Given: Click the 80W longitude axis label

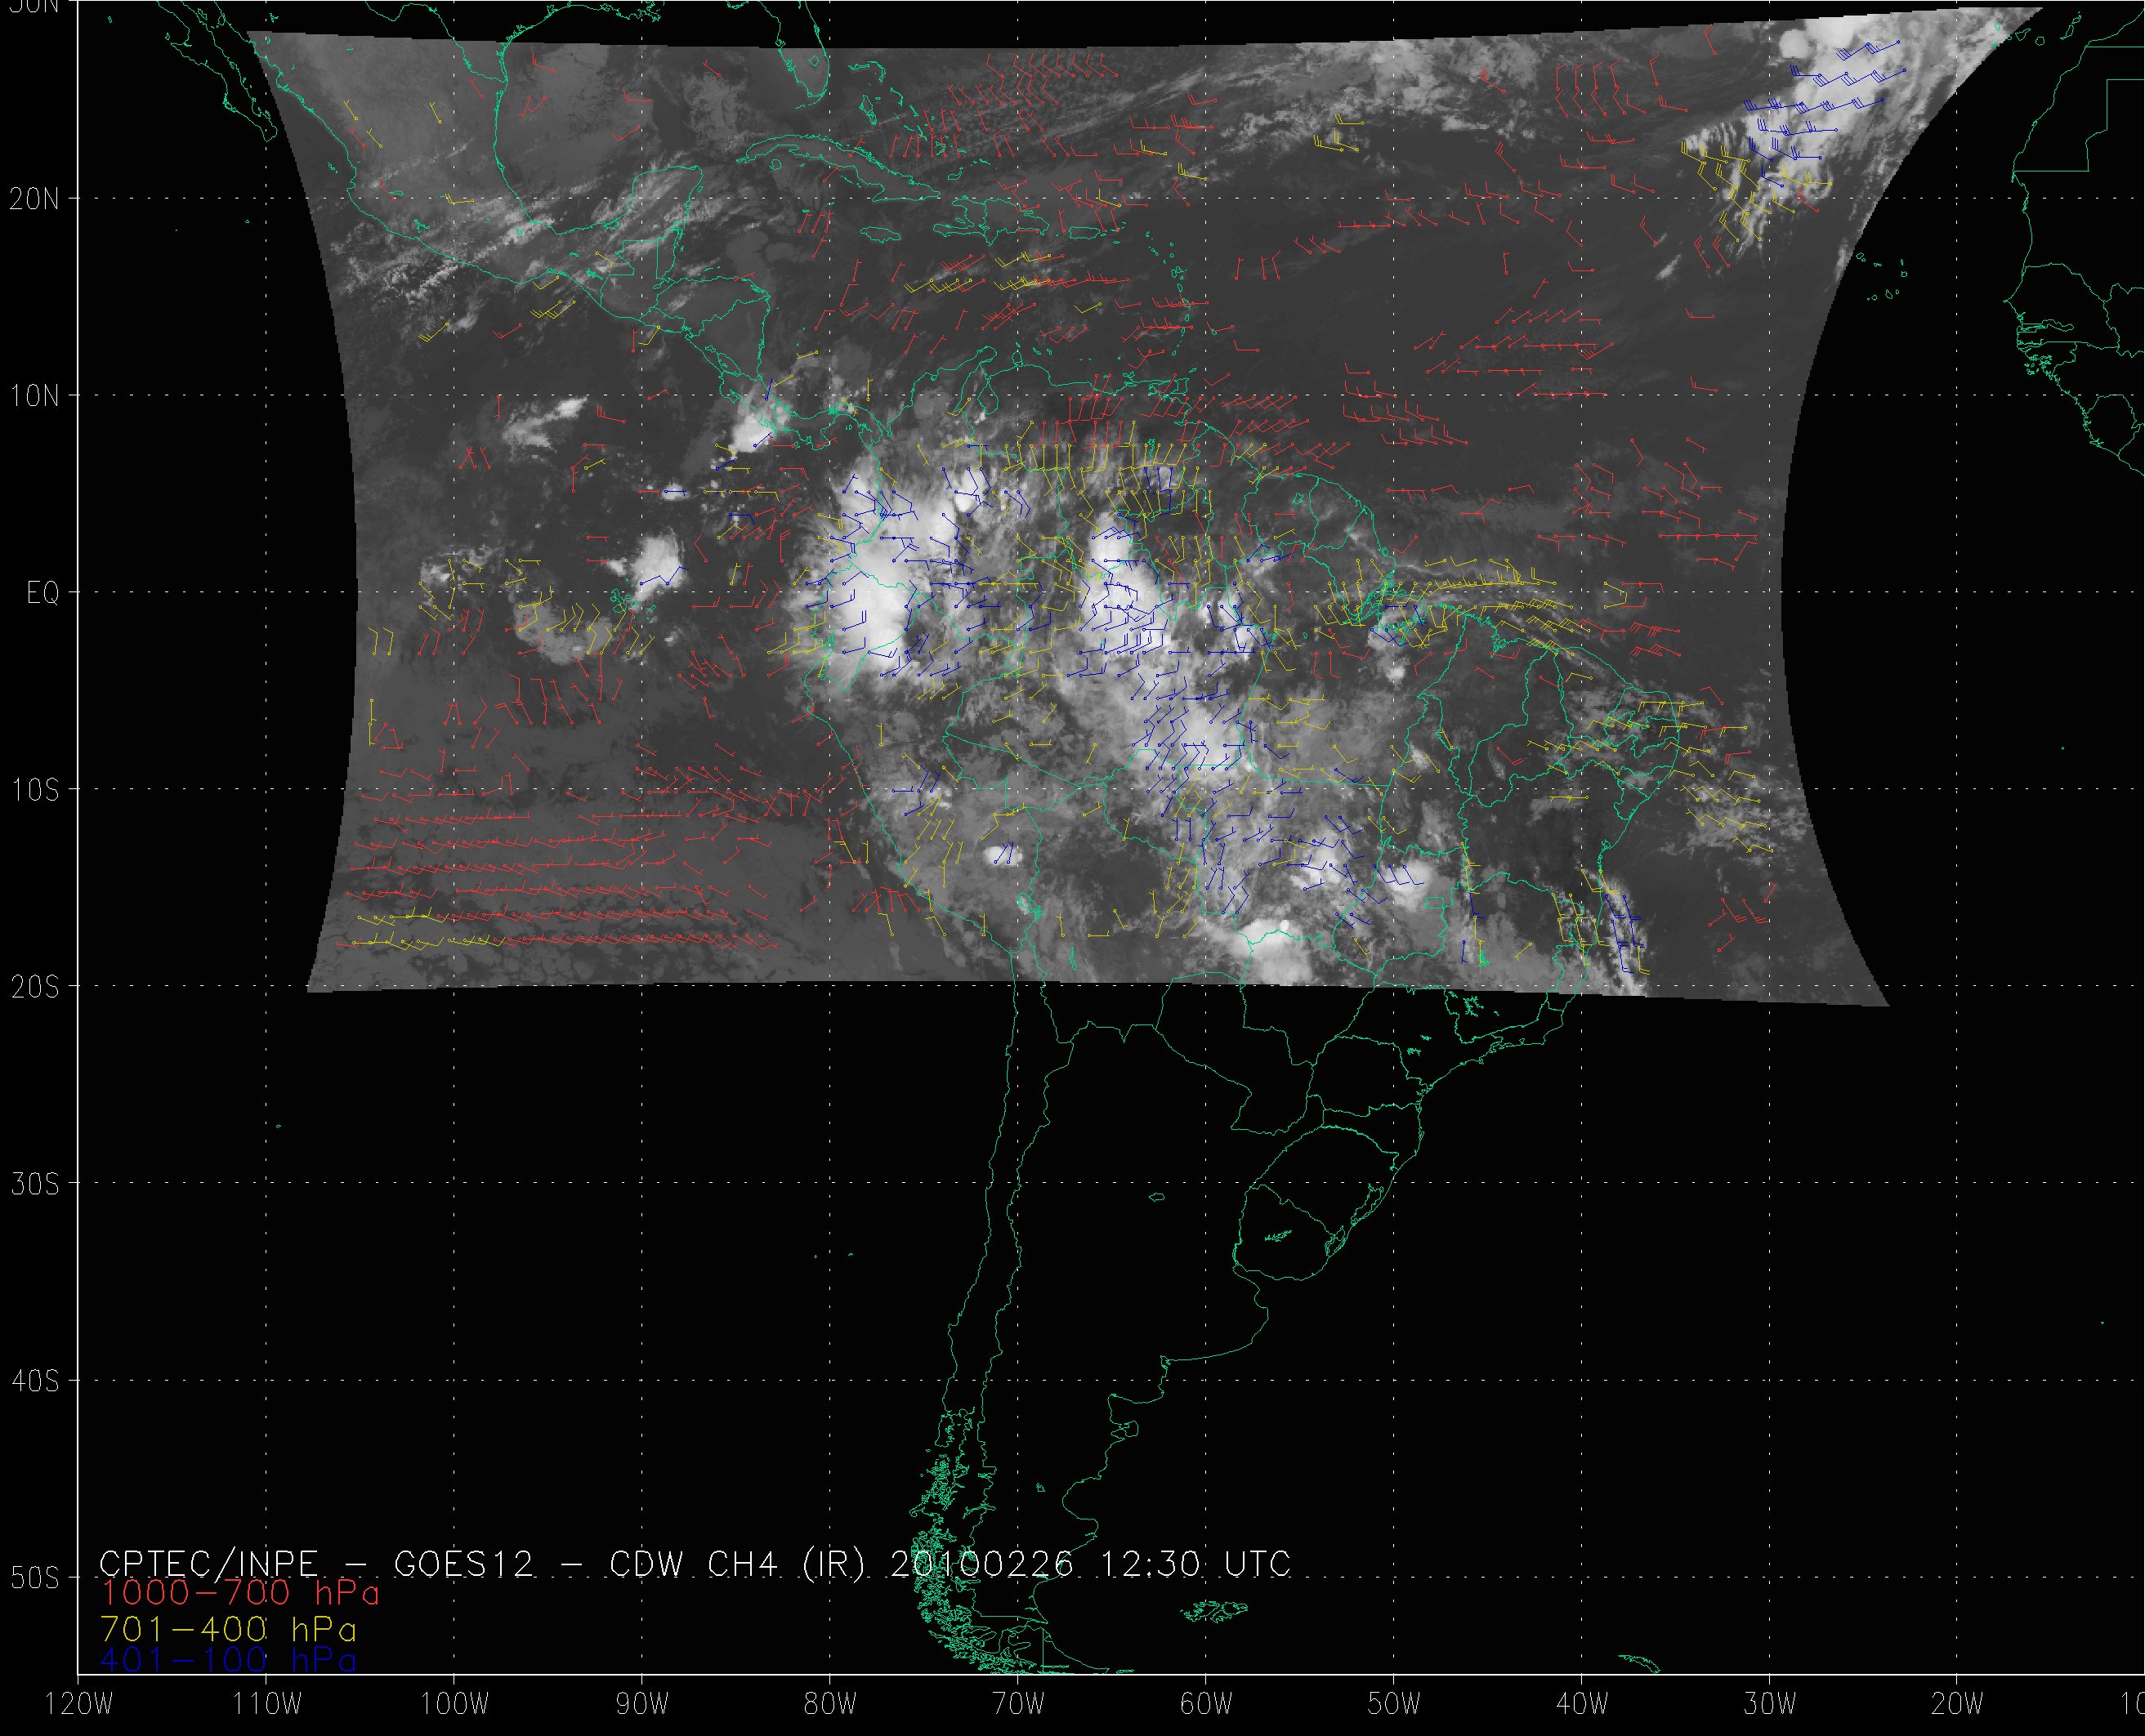Looking at the screenshot, I should click(x=830, y=1704).
